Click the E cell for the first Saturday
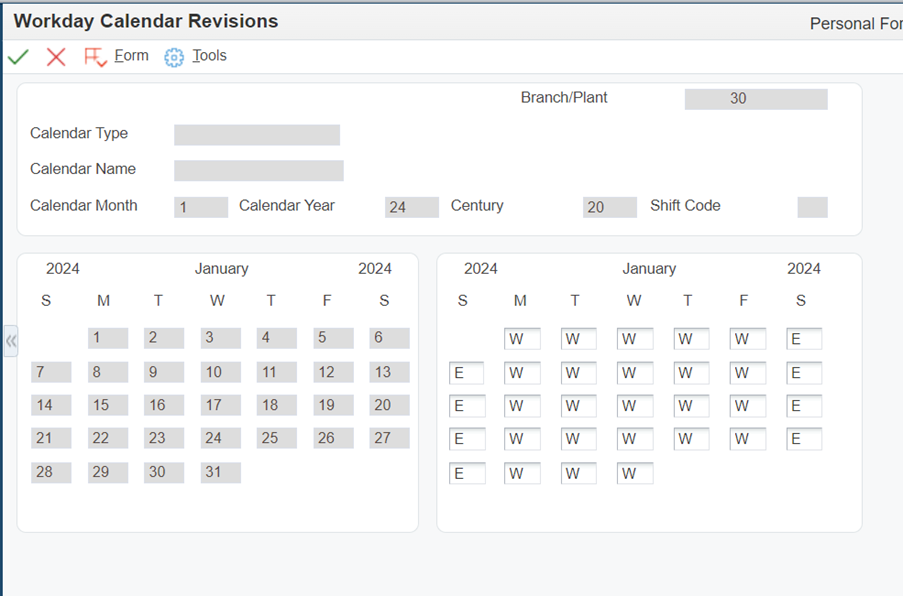Viewport: 903px width, 596px height. [804, 338]
